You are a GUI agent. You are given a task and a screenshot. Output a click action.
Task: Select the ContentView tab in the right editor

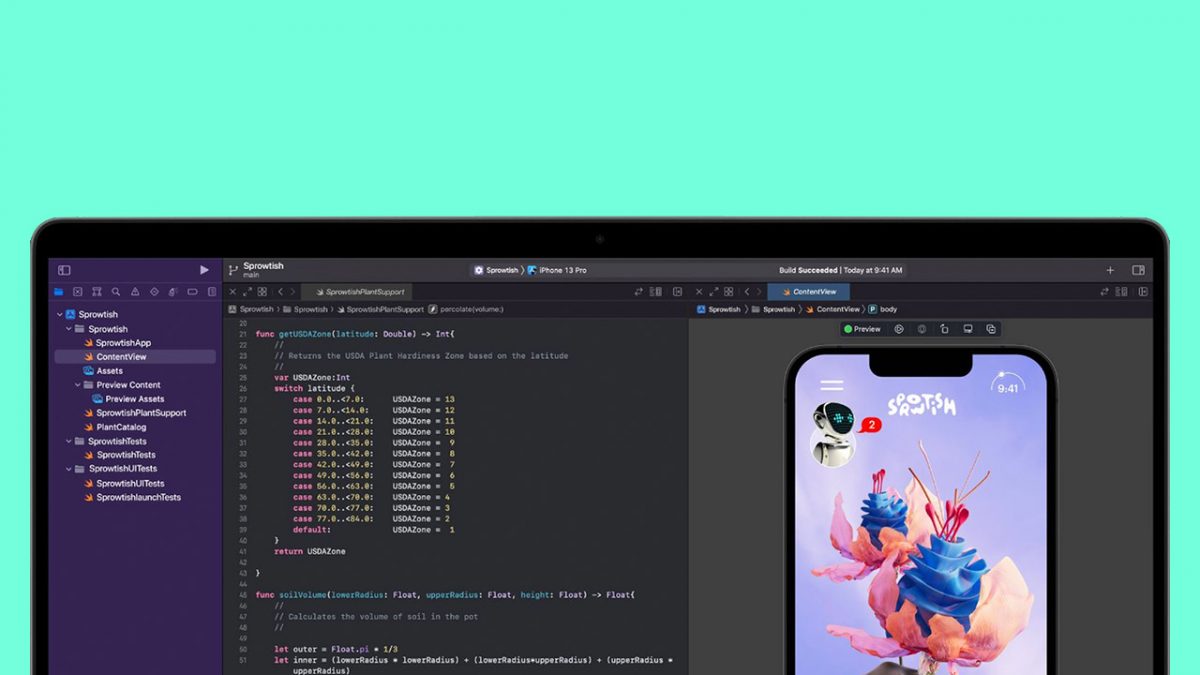809,291
